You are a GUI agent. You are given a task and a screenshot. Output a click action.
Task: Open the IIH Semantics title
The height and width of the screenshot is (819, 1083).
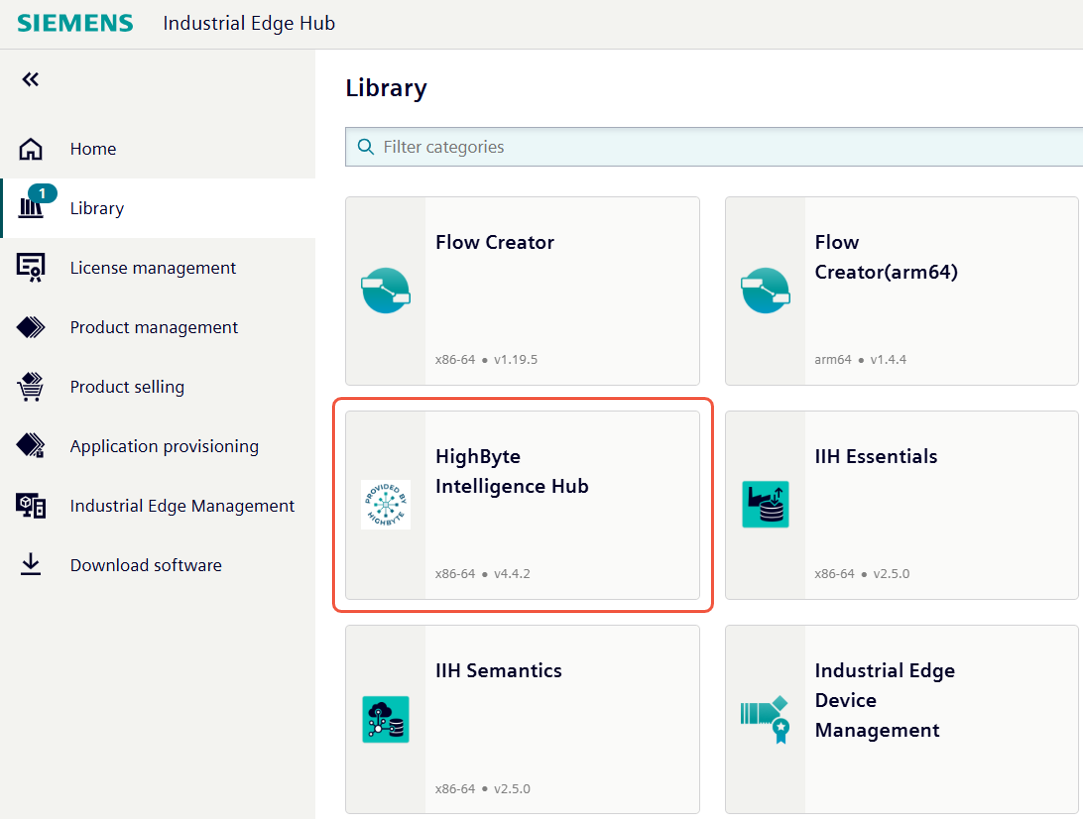coord(499,671)
